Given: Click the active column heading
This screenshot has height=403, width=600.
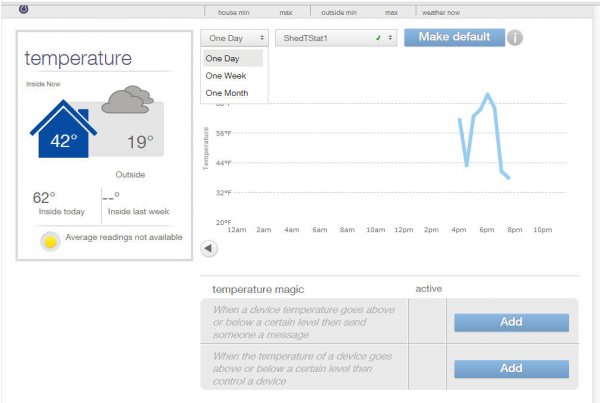Looking at the screenshot, I should [429, 289].
